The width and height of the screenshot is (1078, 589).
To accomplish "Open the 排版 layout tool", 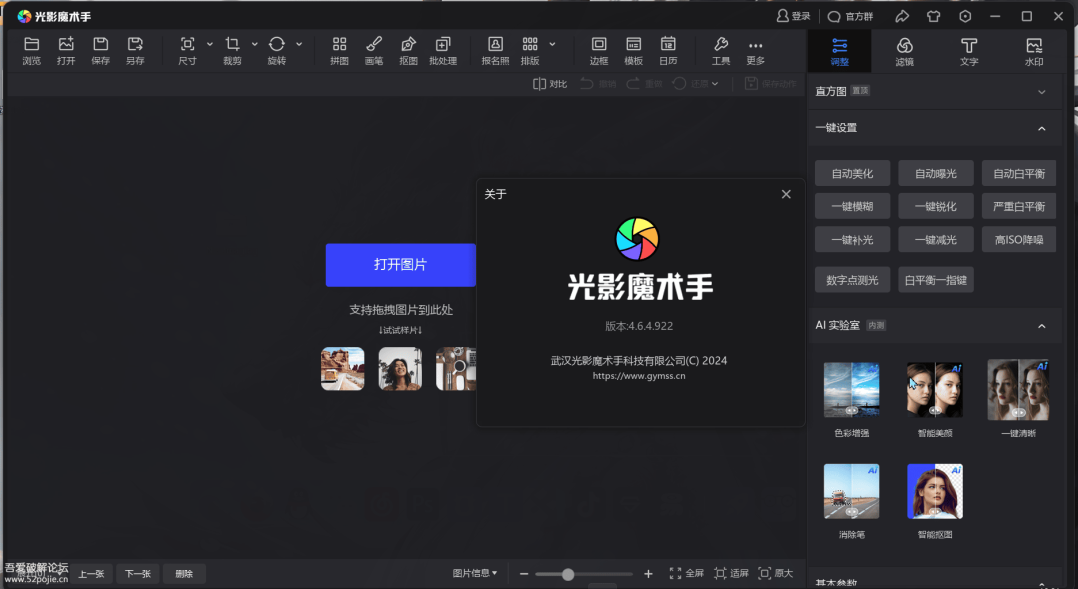I will [x=529, y=51].
